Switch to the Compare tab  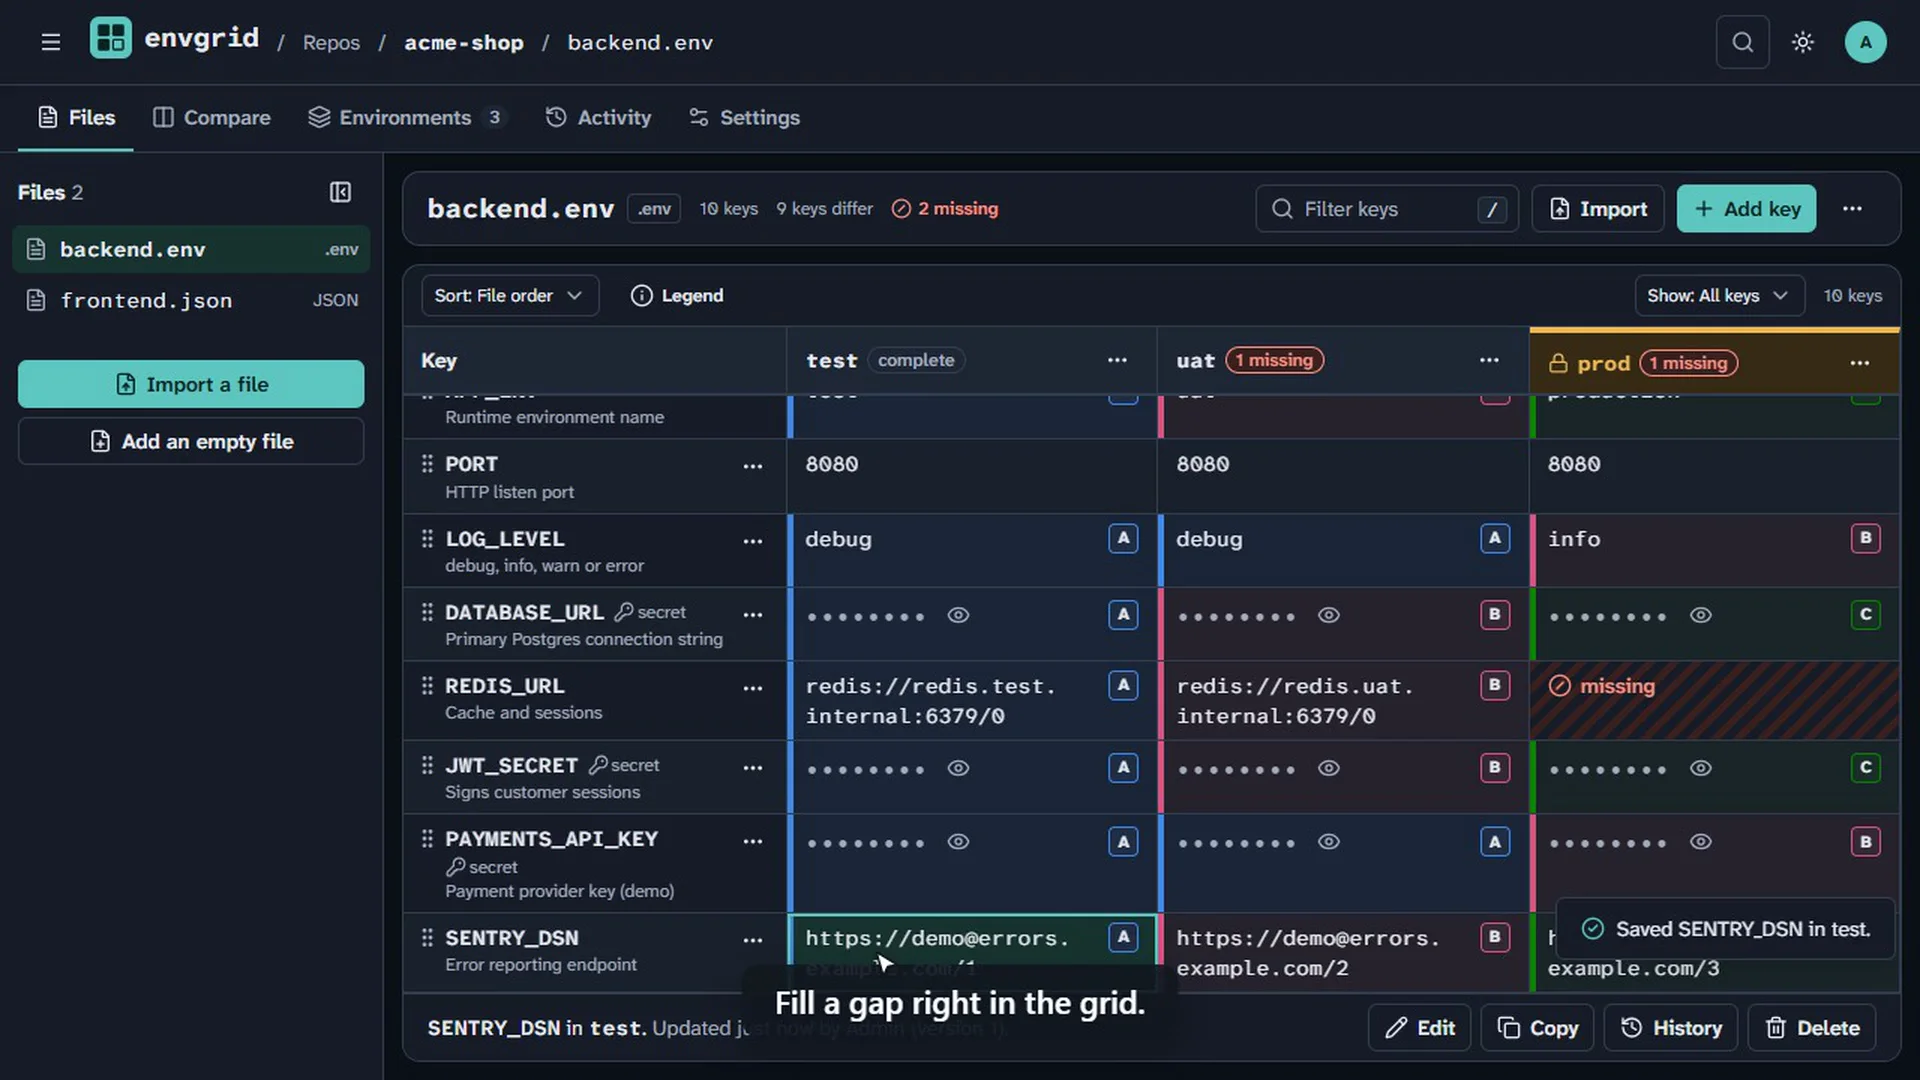[x=211, y=117]
